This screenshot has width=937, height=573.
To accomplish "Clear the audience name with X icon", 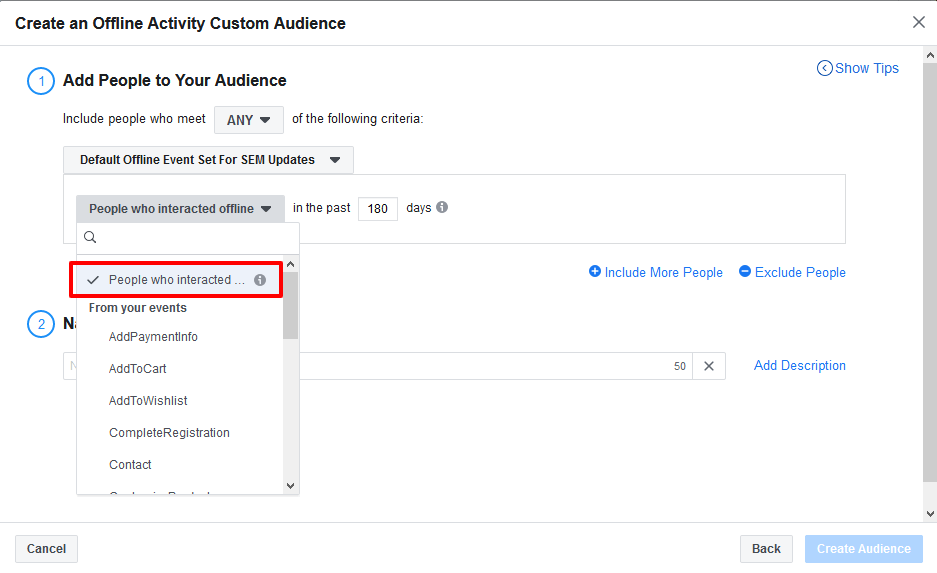I will [x=709, y=366].
